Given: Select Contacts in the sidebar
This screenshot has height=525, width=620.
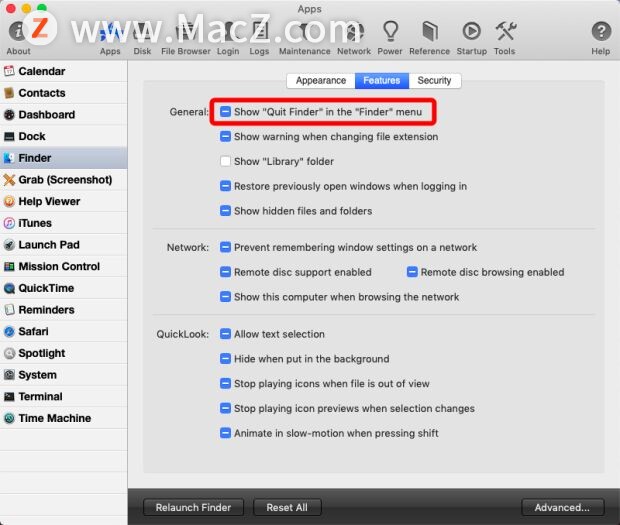Looking at the screenshot, I should tap(64, 93).
